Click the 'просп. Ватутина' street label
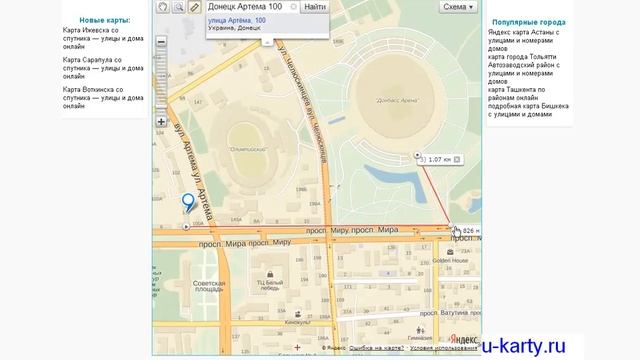 click(x=444, y=313)
